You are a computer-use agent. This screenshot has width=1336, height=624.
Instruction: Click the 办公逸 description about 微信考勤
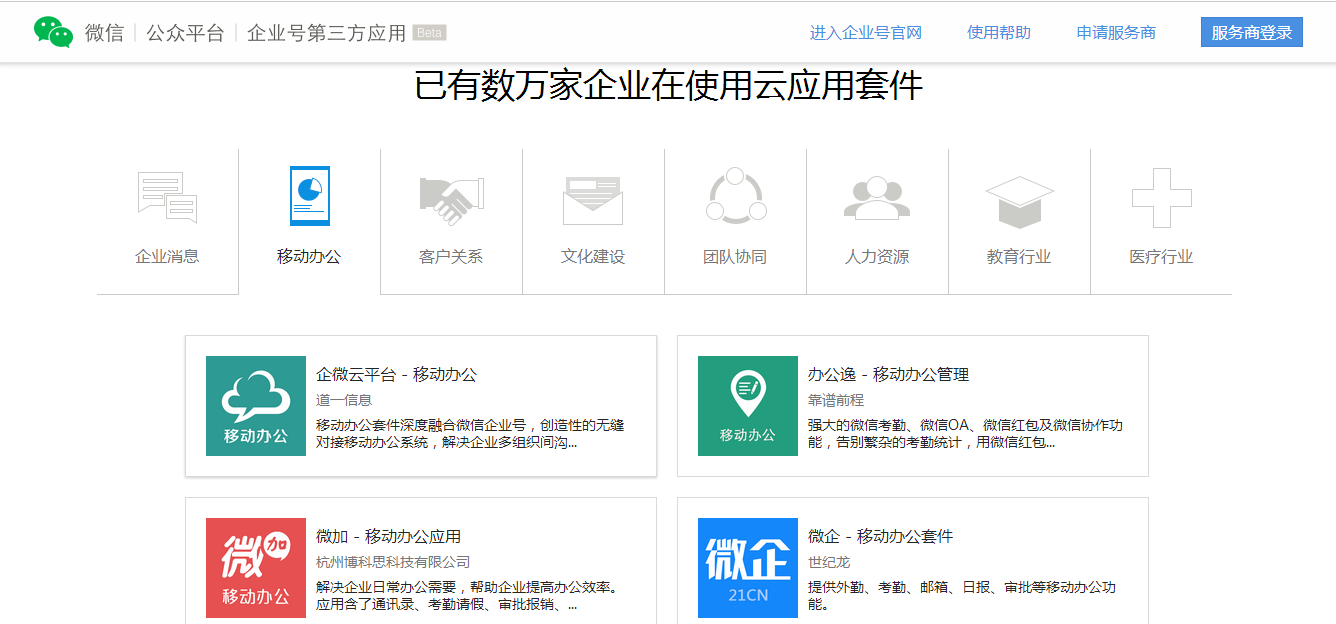click(965, 433)
